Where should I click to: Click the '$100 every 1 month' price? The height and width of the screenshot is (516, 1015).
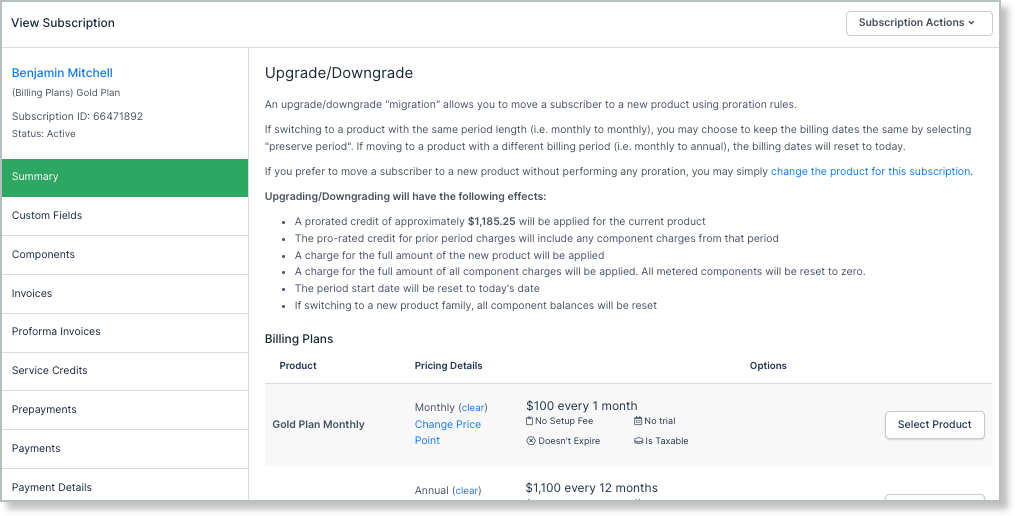point(581,406)
